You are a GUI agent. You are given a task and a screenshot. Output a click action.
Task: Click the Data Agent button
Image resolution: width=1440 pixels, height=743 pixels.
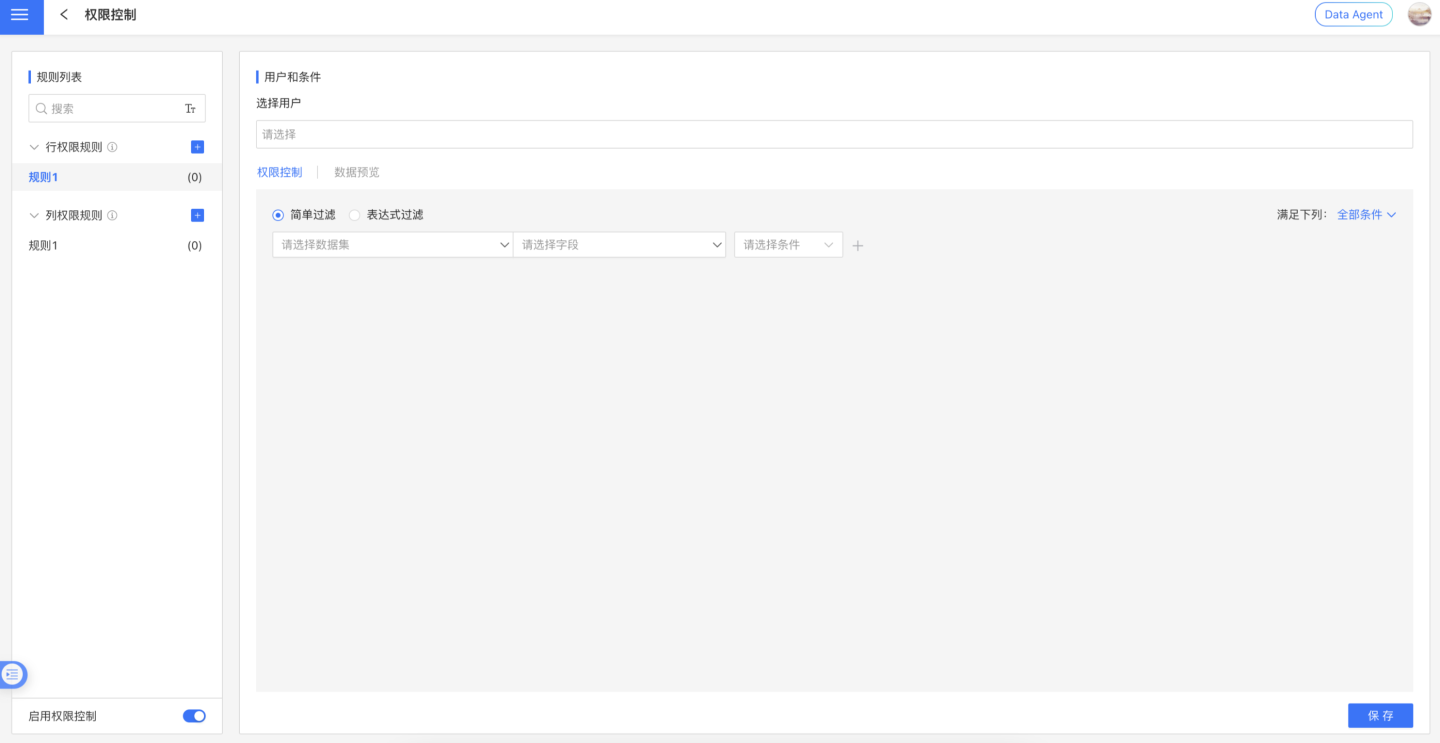click(x=1353, y=15)
